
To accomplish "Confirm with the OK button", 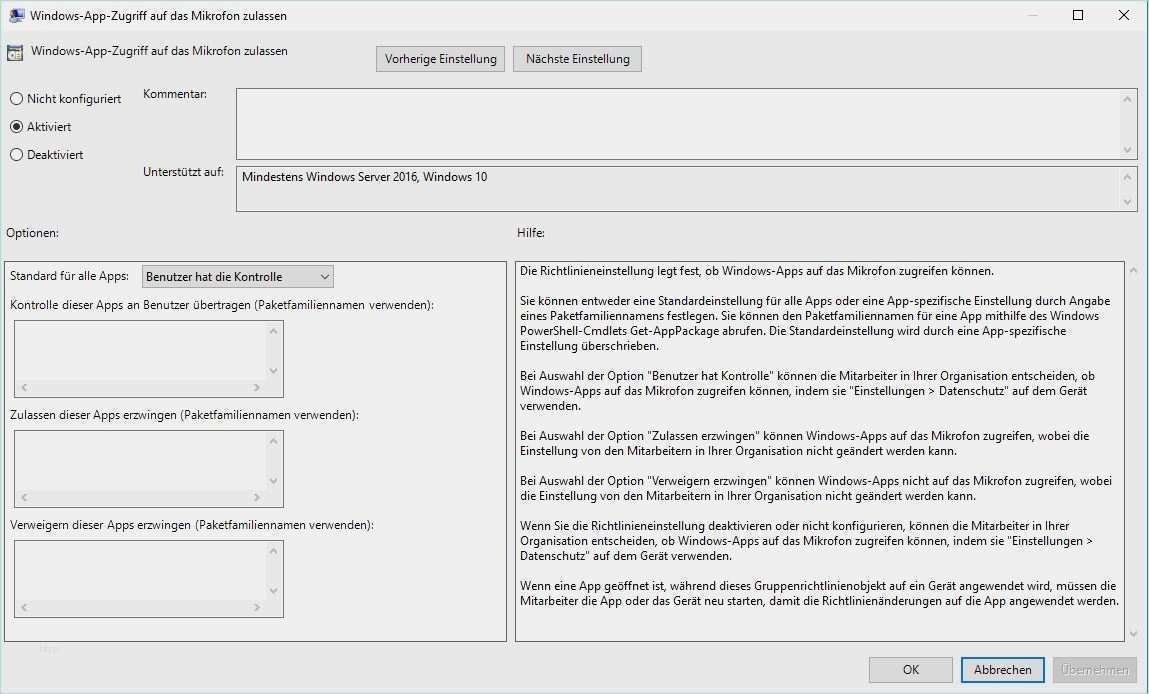I will [x=910, y=670].
